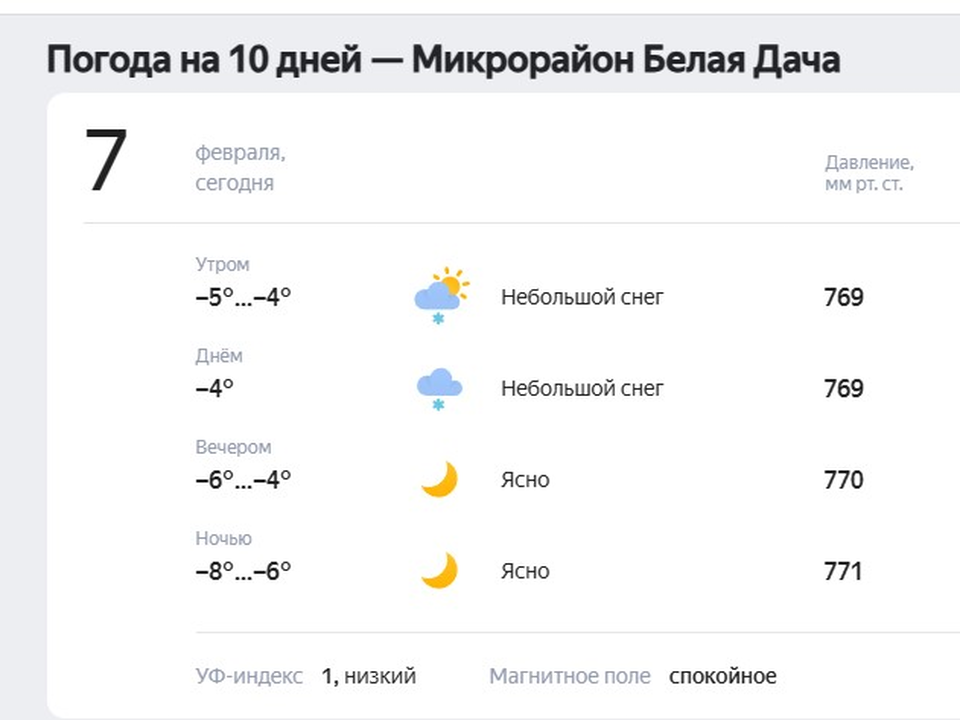Click the daytime snow cloud icon
This screenshot has width=960, height=720.
439,389
